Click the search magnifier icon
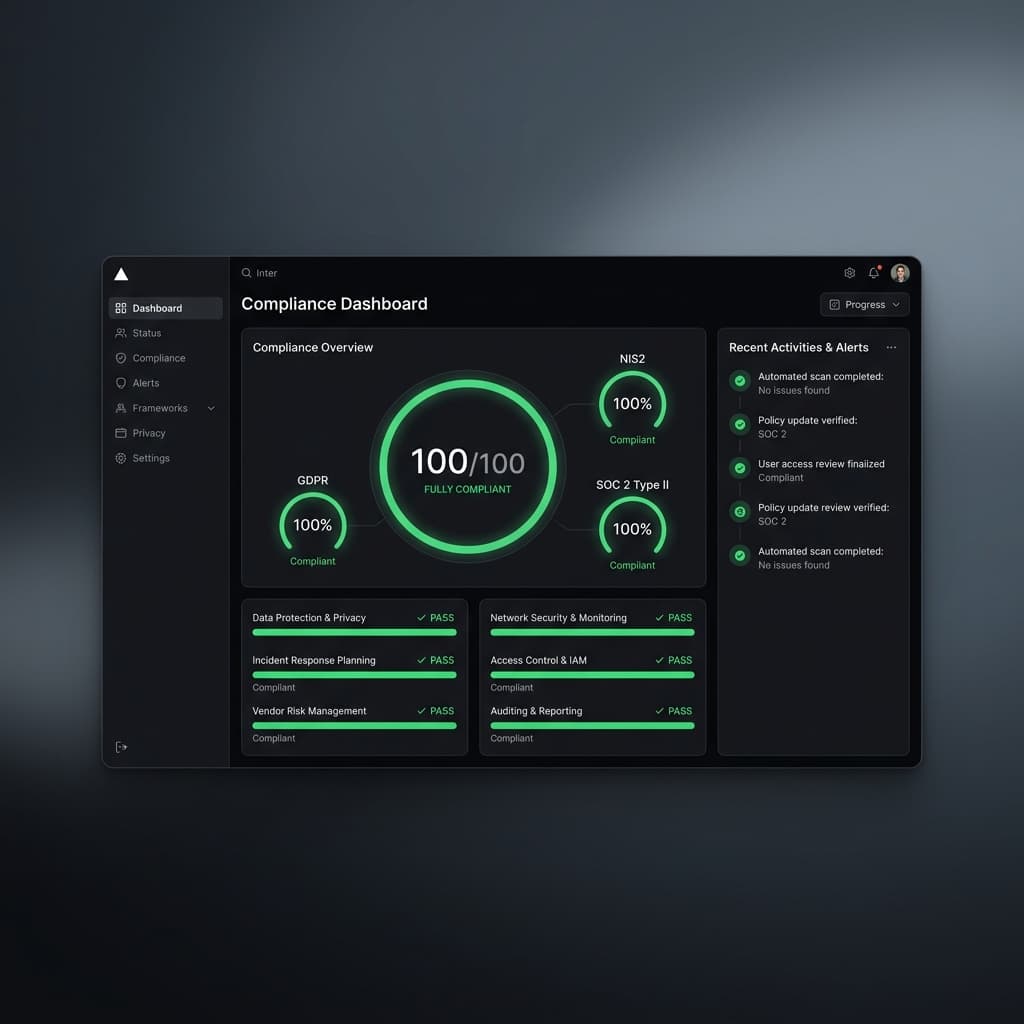 click(x=246, y=273)
